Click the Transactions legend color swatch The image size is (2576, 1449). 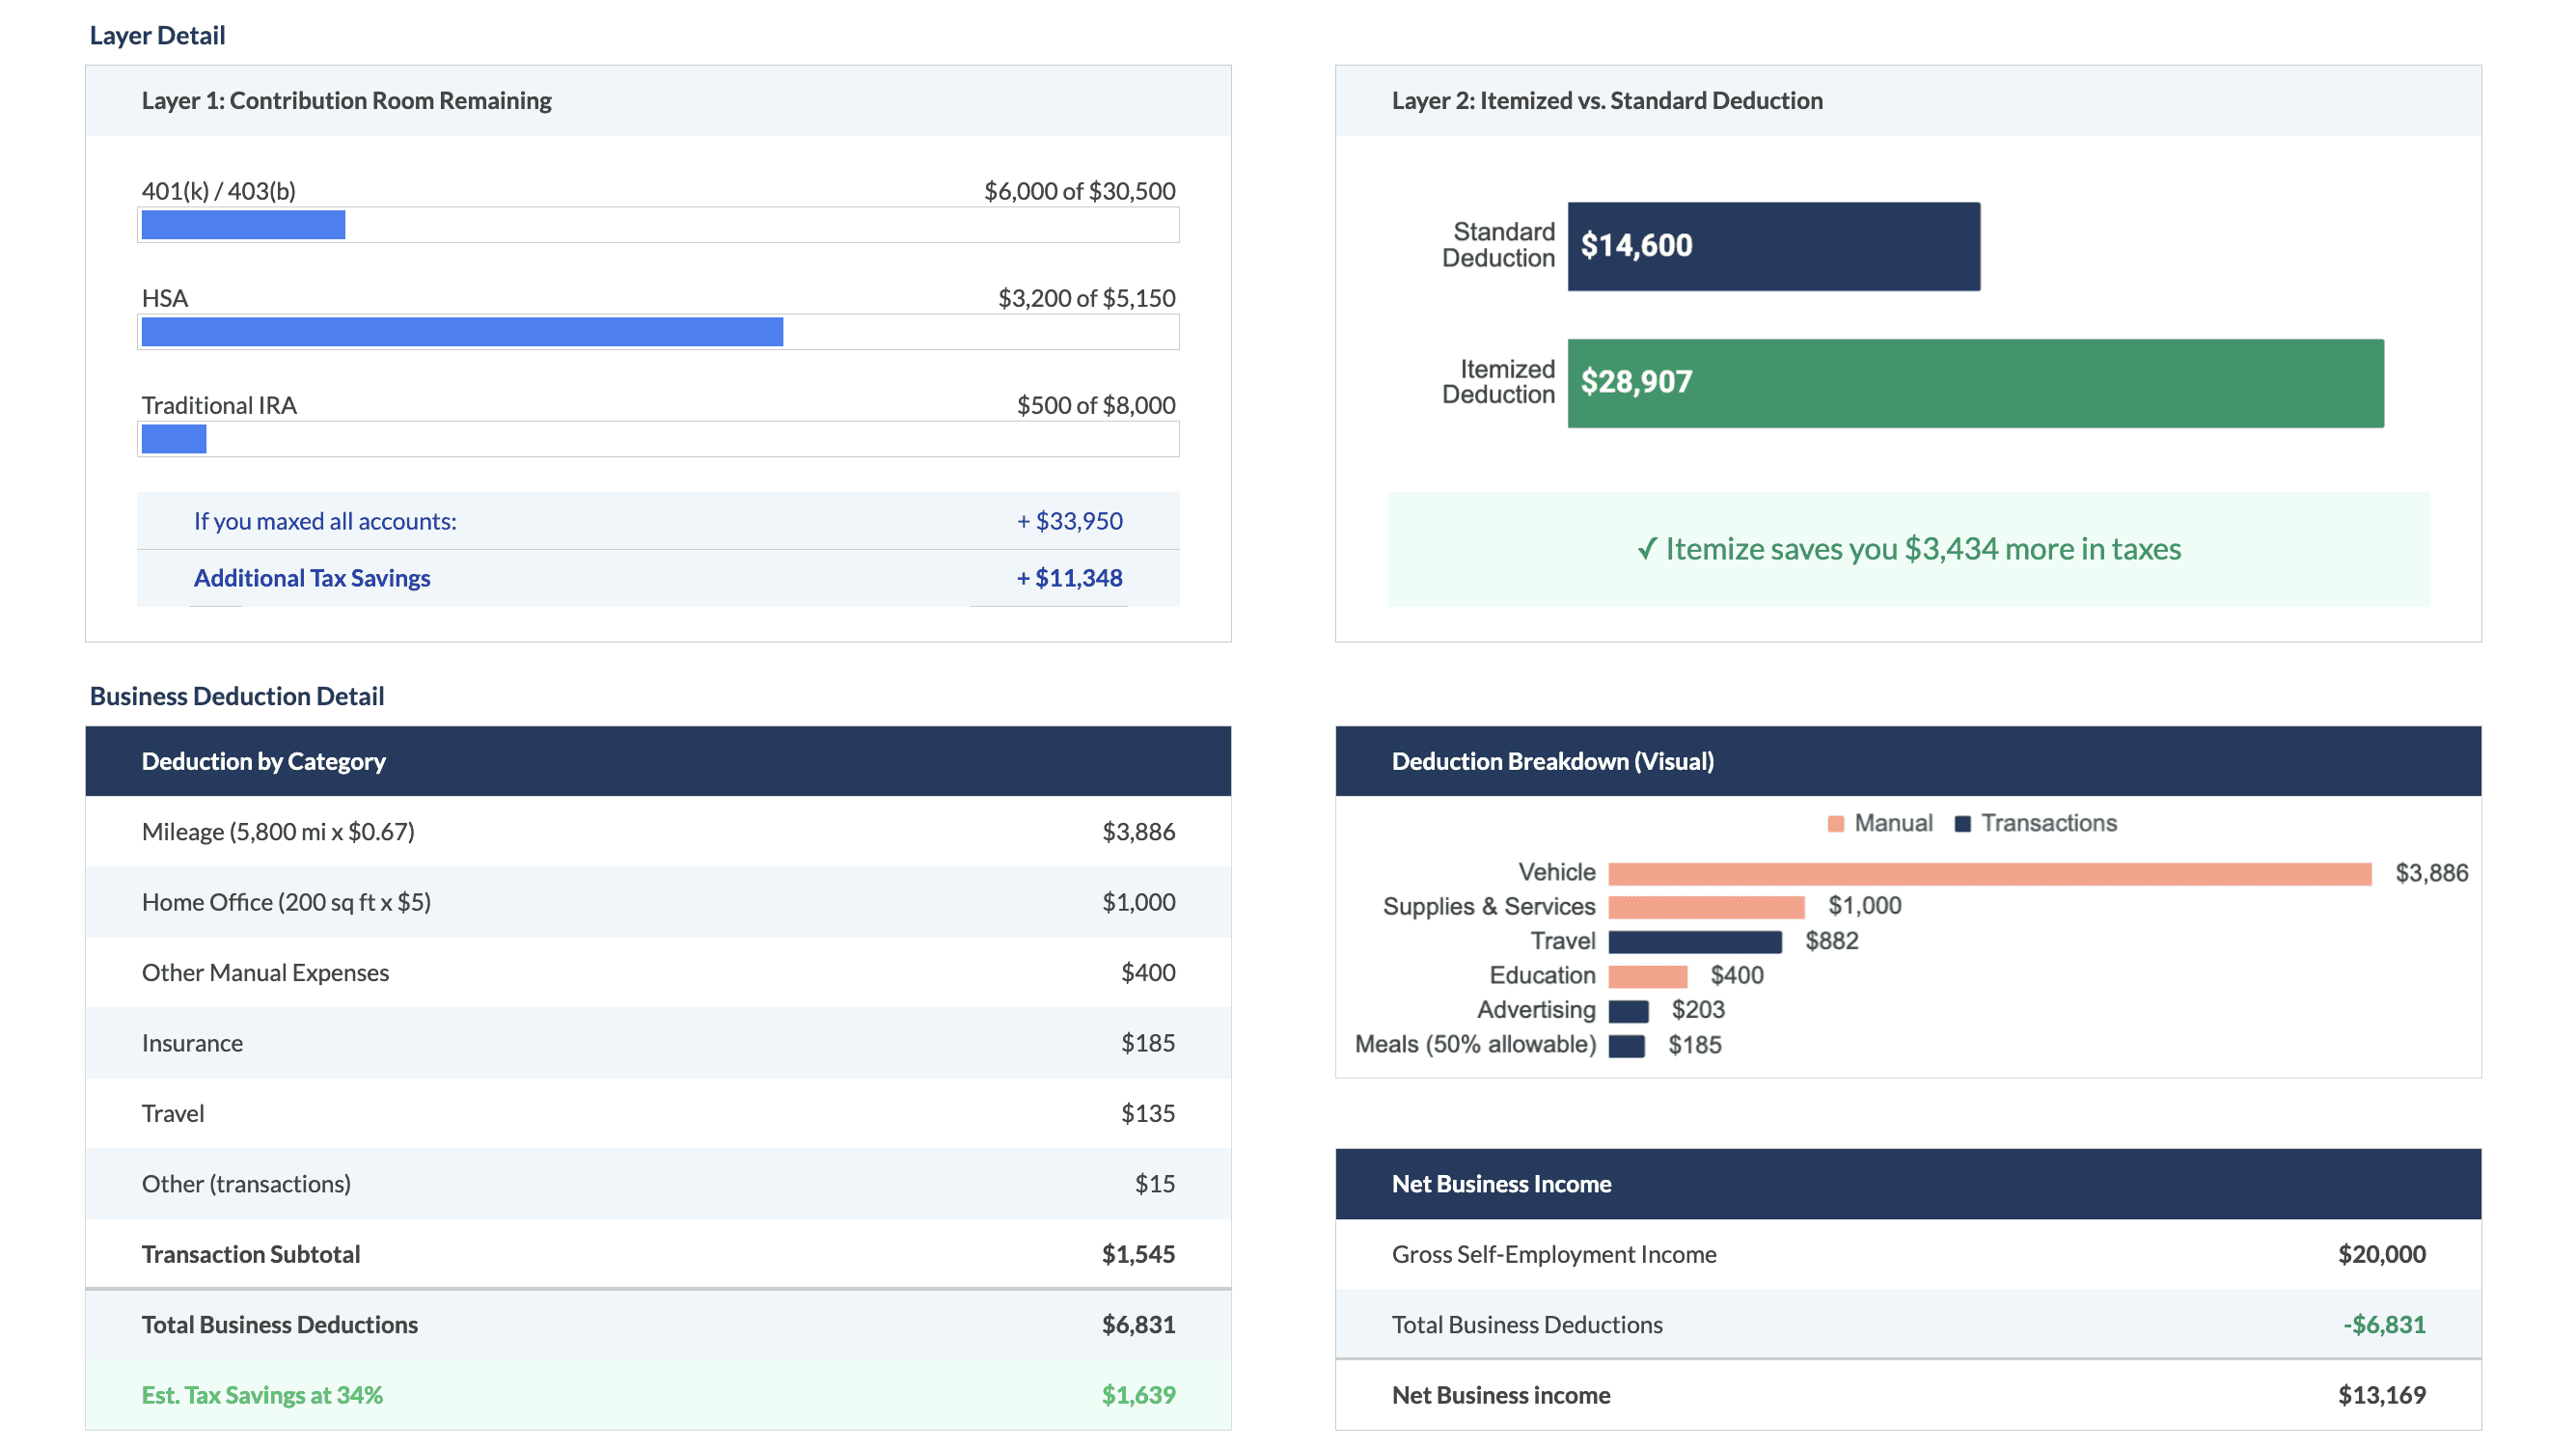pos(1962,824)
